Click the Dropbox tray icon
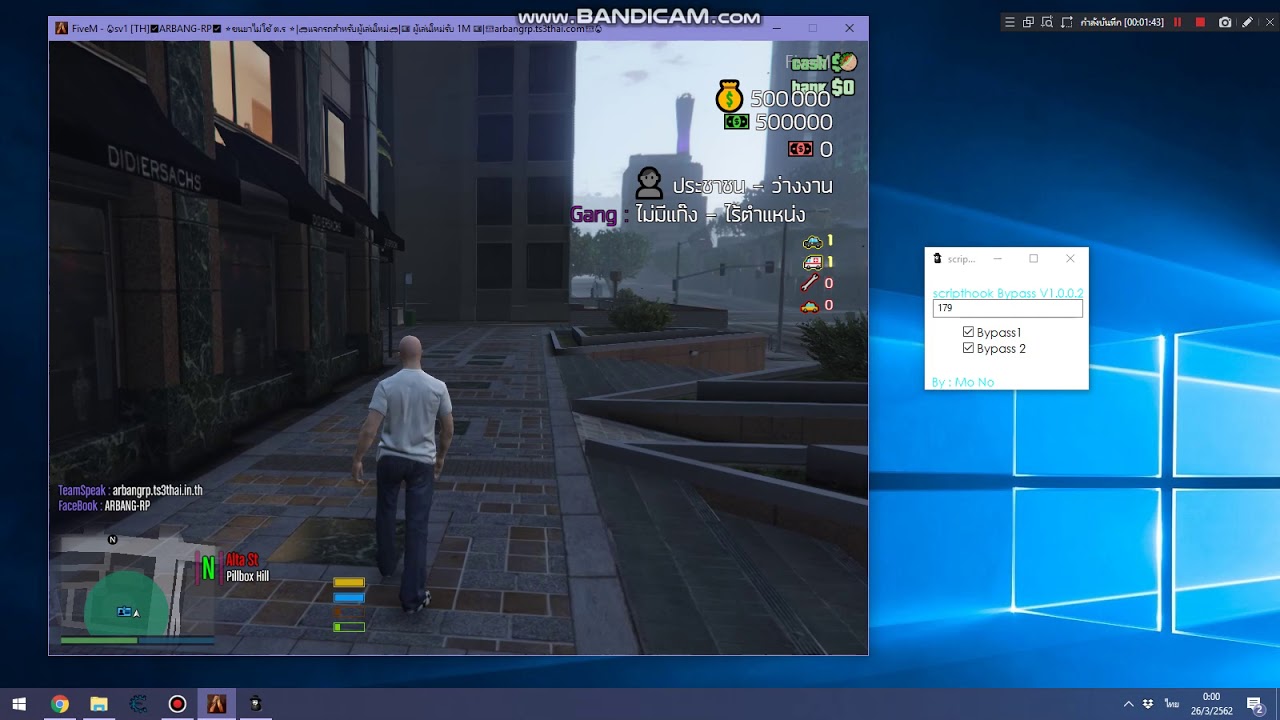 click(x=1148, y=704)
